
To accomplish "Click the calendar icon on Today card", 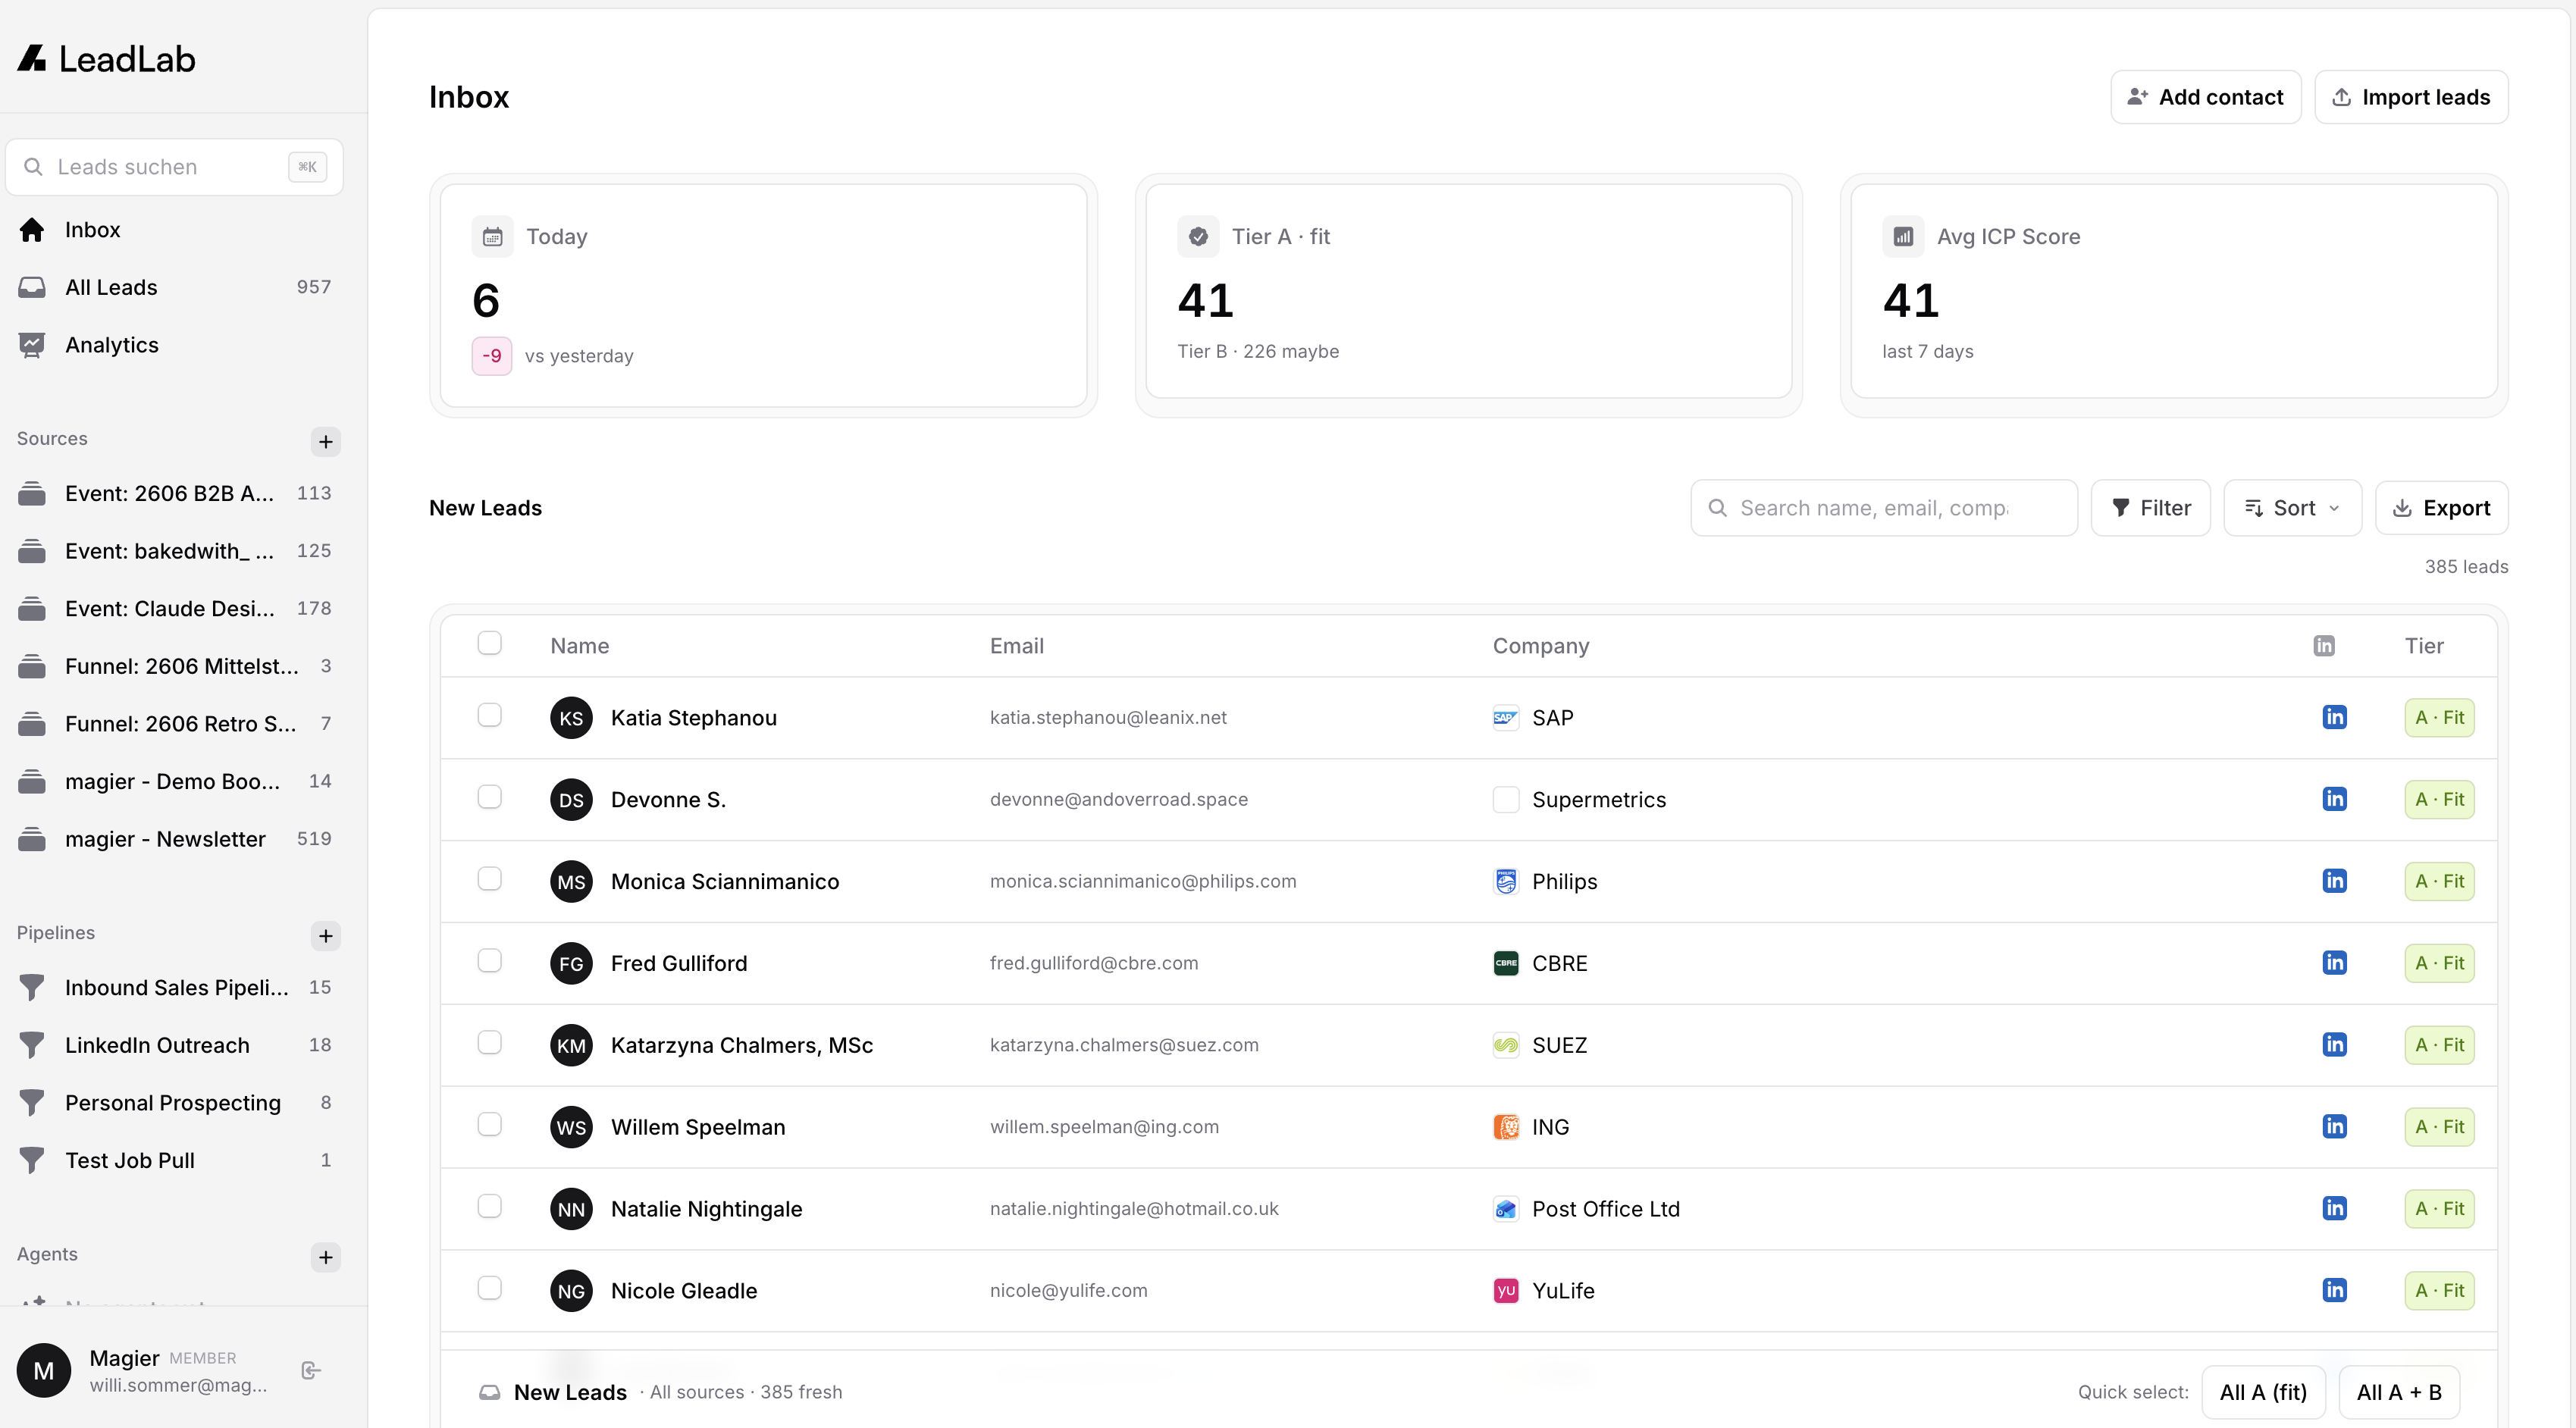I will point(492,237).
